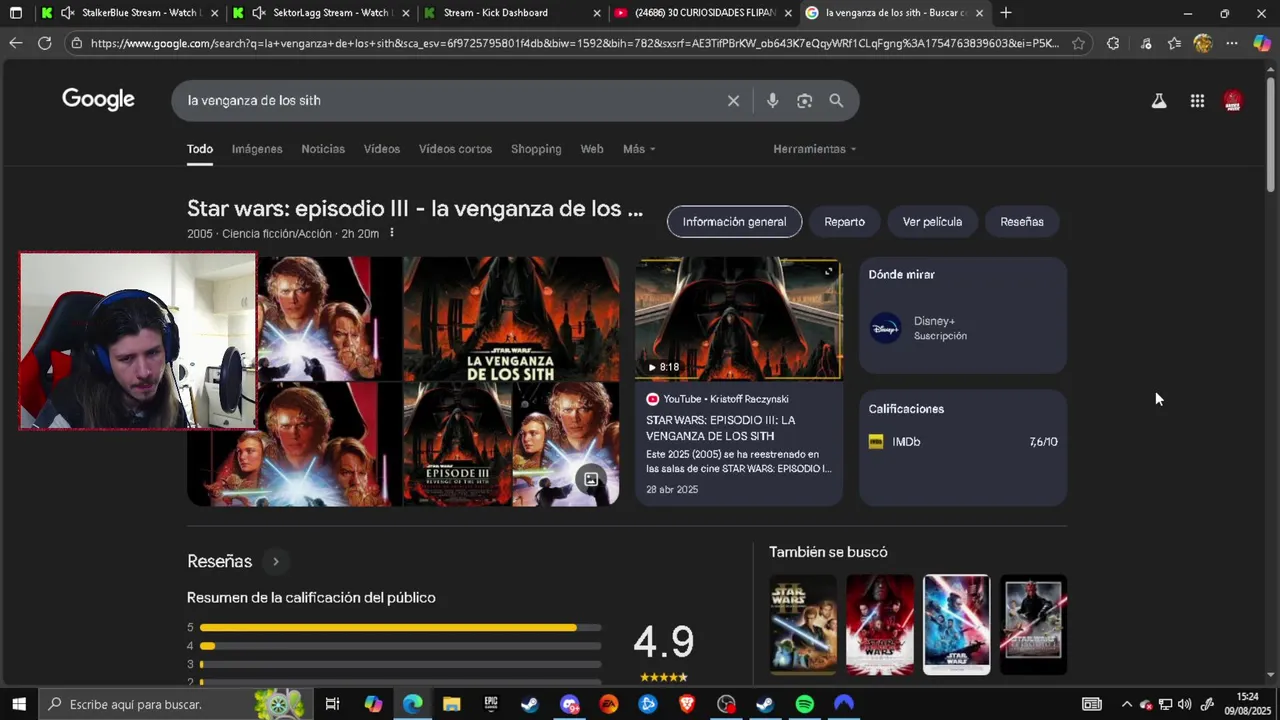
Task: Click the magnifying glass search button
Action: coord(836,101)
